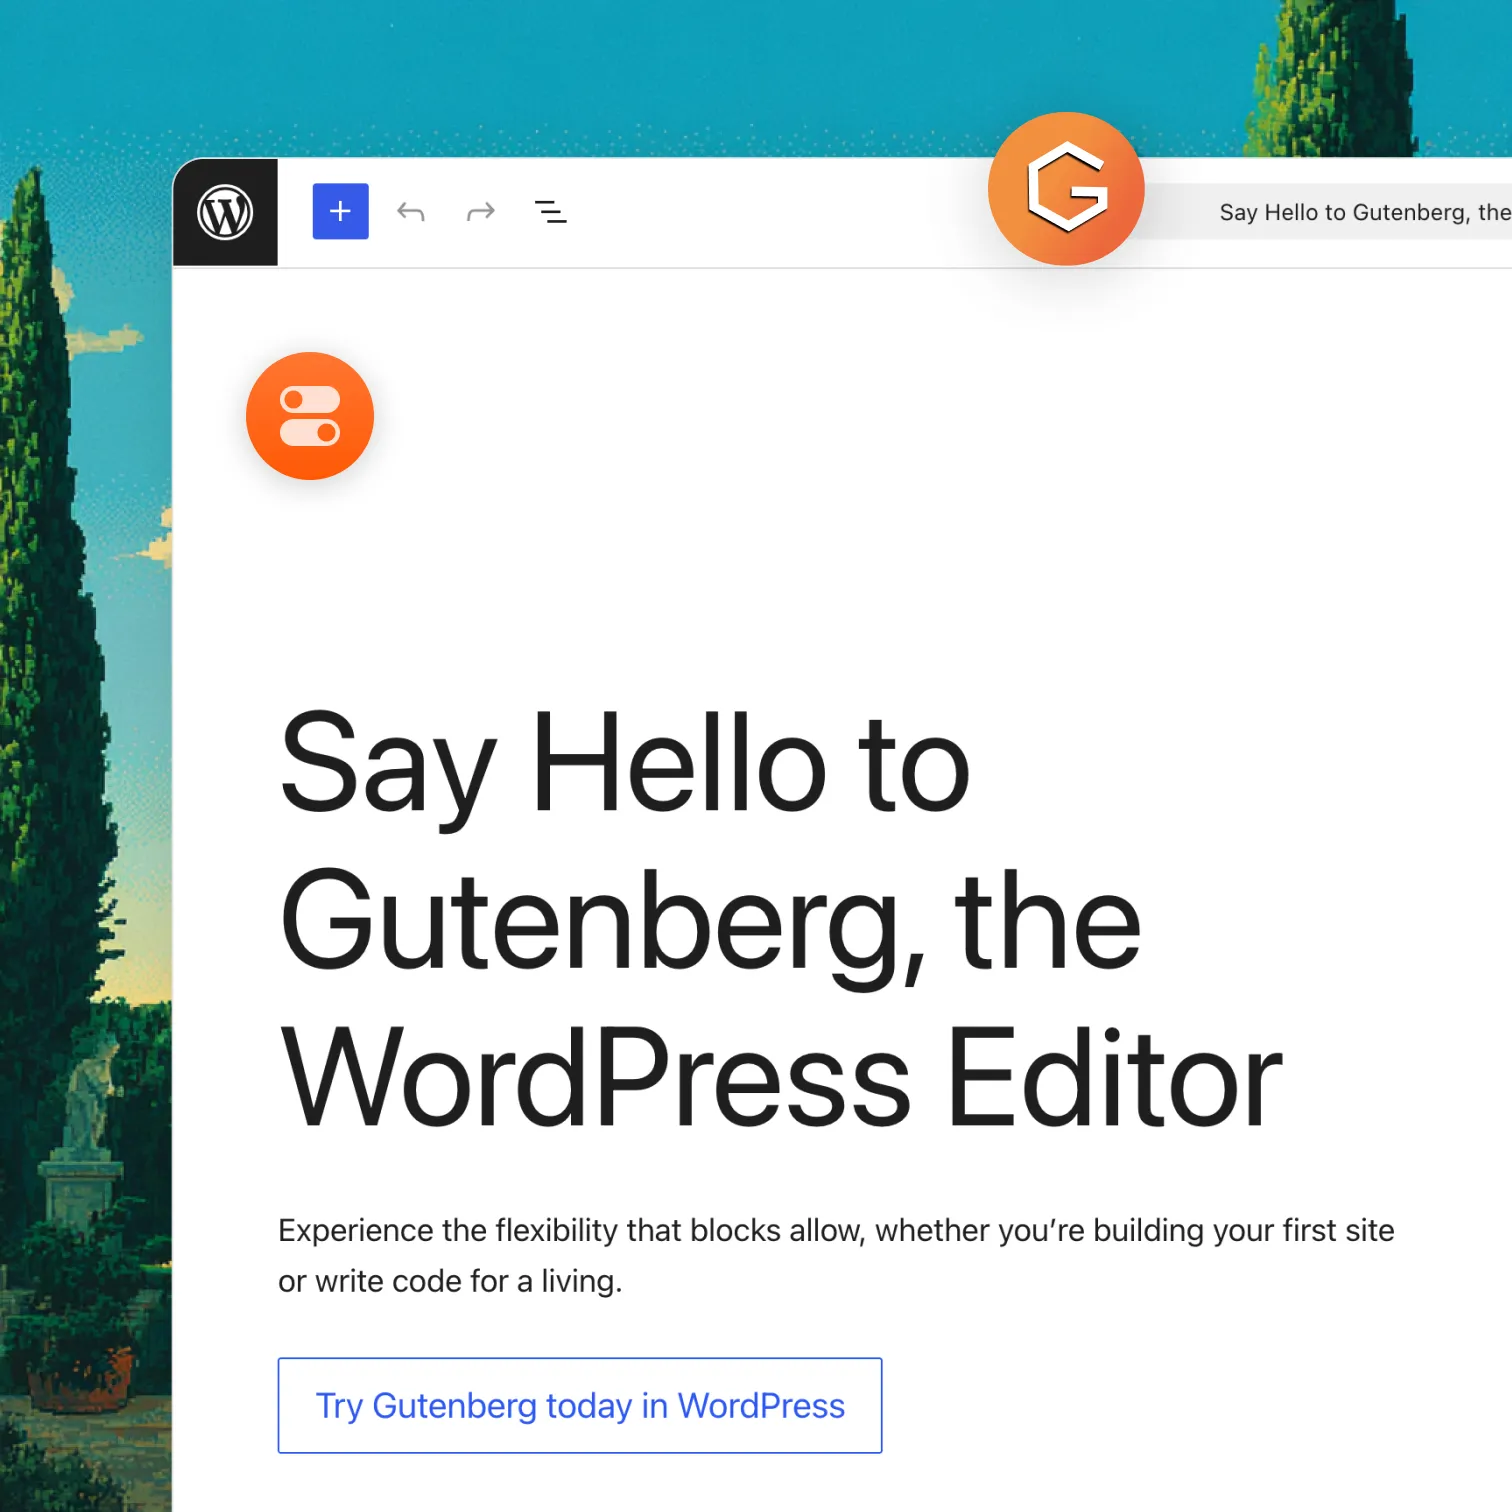Click the orange toggle switches icon
The height and width of the screenshot is (1512, 1512).
[310, 416]
